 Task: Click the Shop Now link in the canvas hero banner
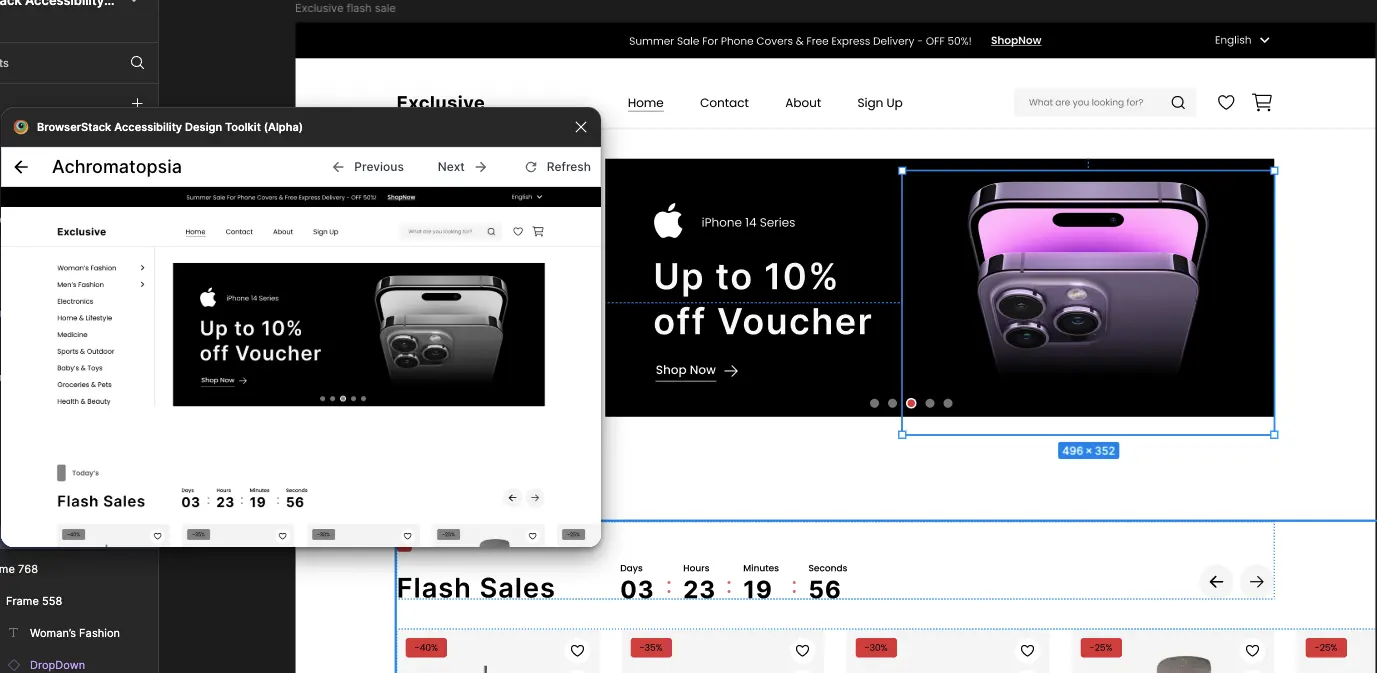pyautogui.click(x=686, y=370)
